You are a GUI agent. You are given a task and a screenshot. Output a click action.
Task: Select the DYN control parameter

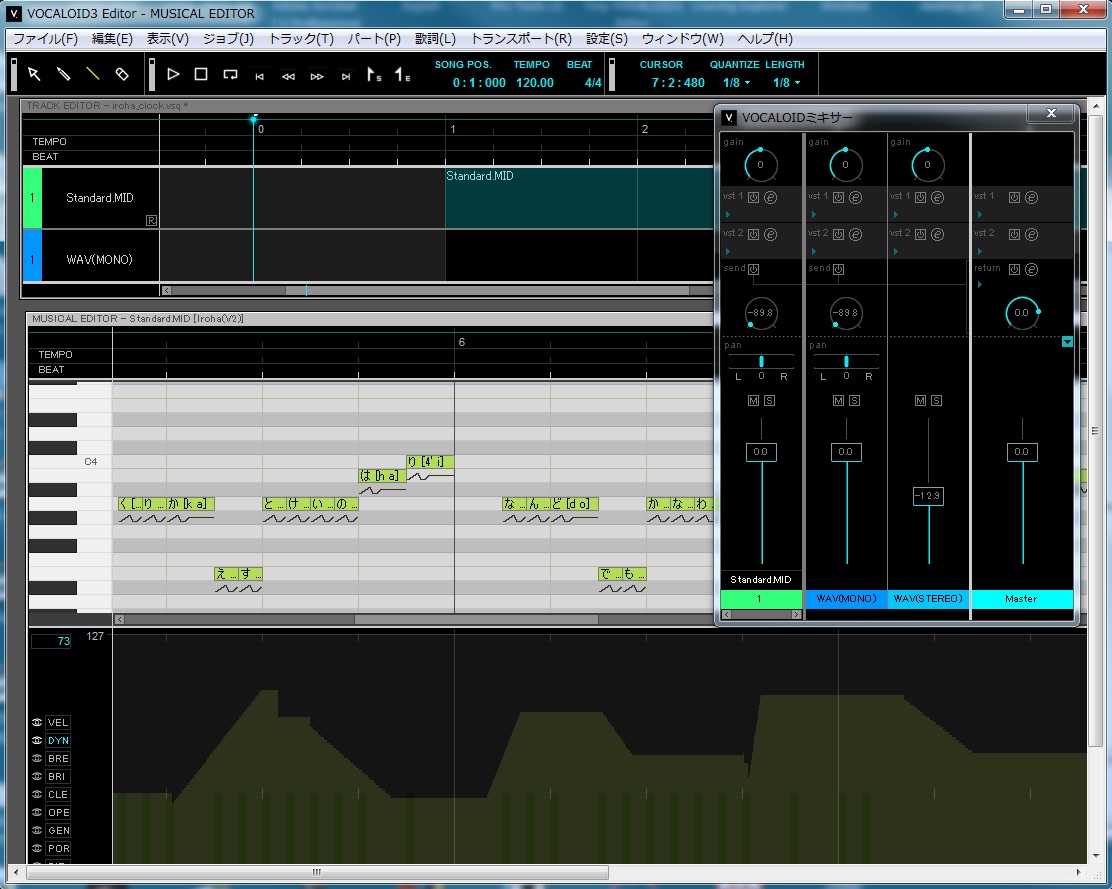[x=58, y=741]
